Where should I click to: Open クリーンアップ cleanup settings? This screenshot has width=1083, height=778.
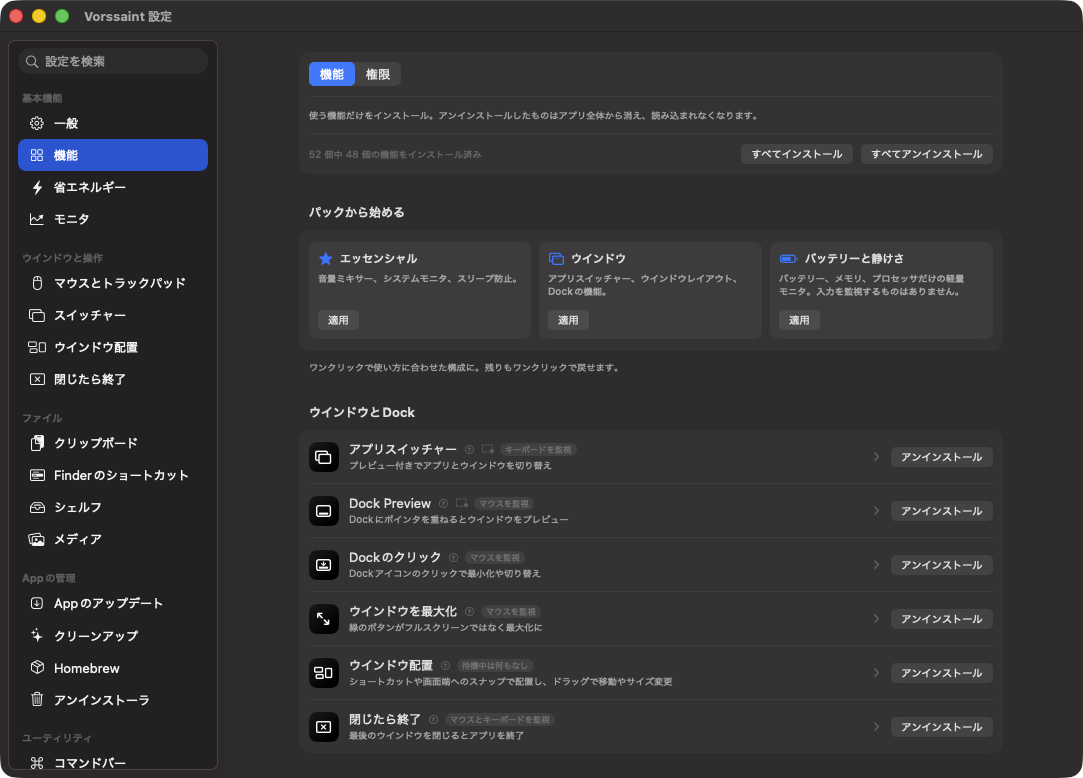click(113, 636)
